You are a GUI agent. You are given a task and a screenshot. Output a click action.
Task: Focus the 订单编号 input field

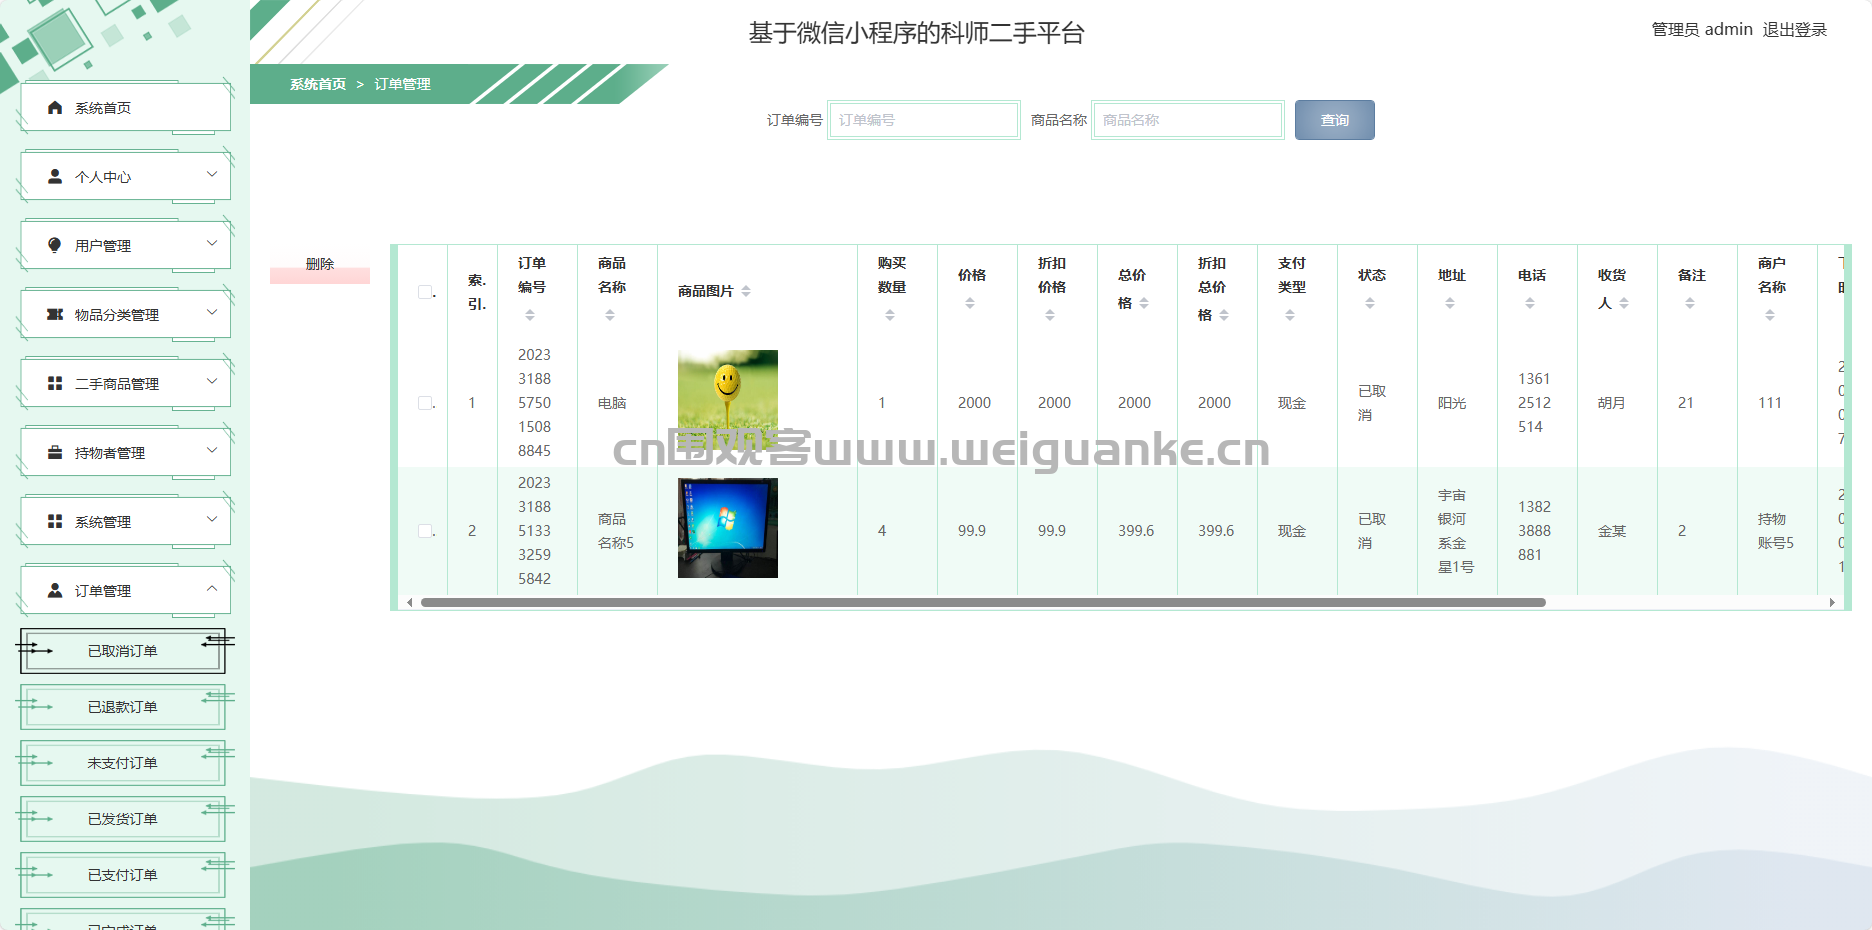(x=924, y=120)
